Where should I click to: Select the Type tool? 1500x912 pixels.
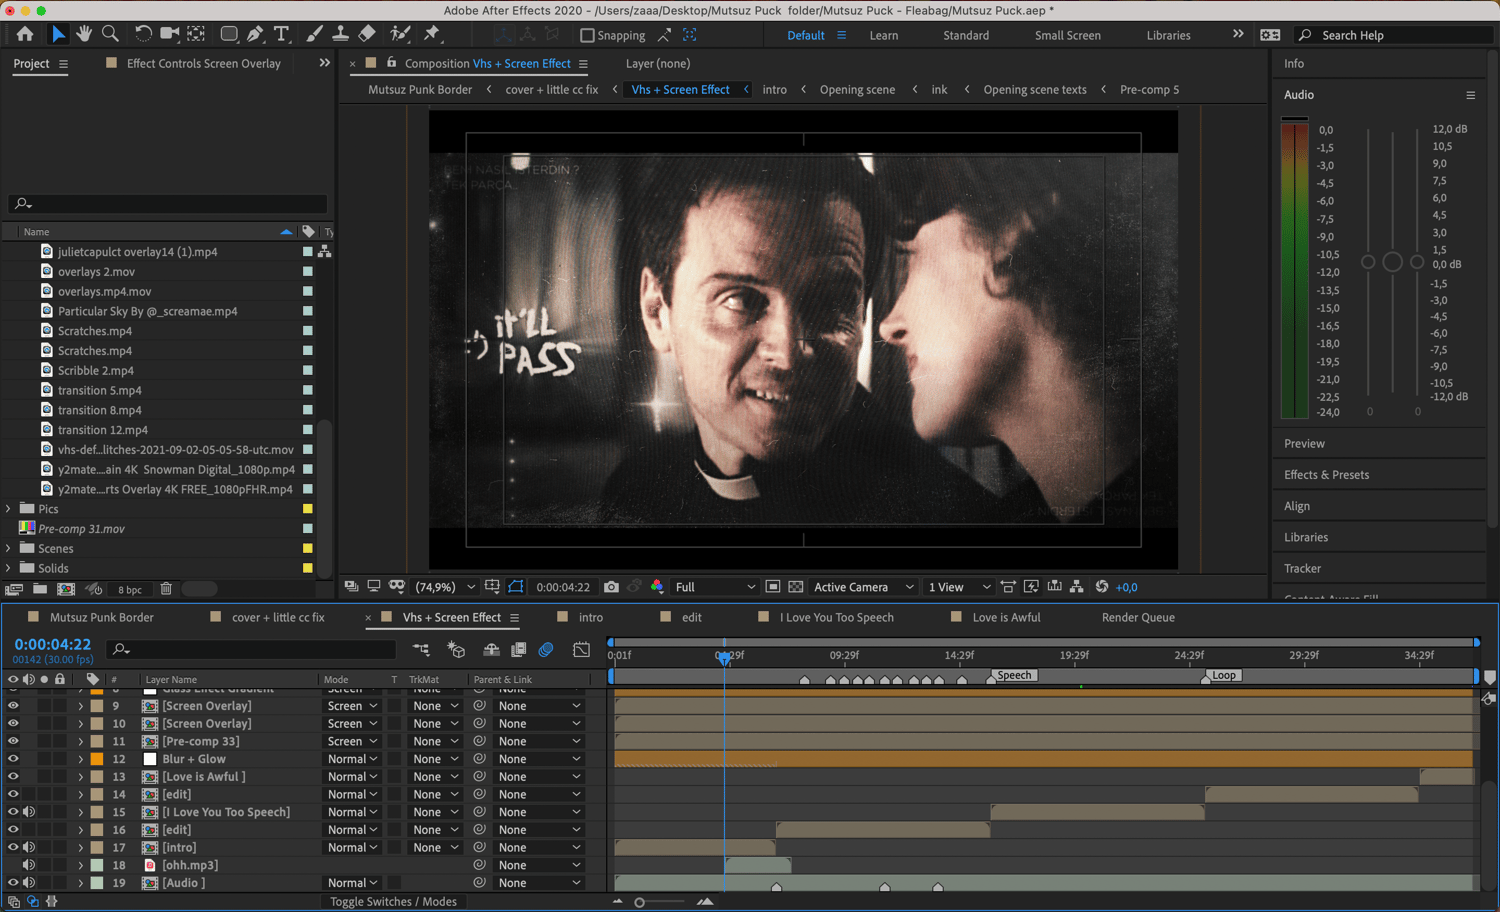click(281, 34)
